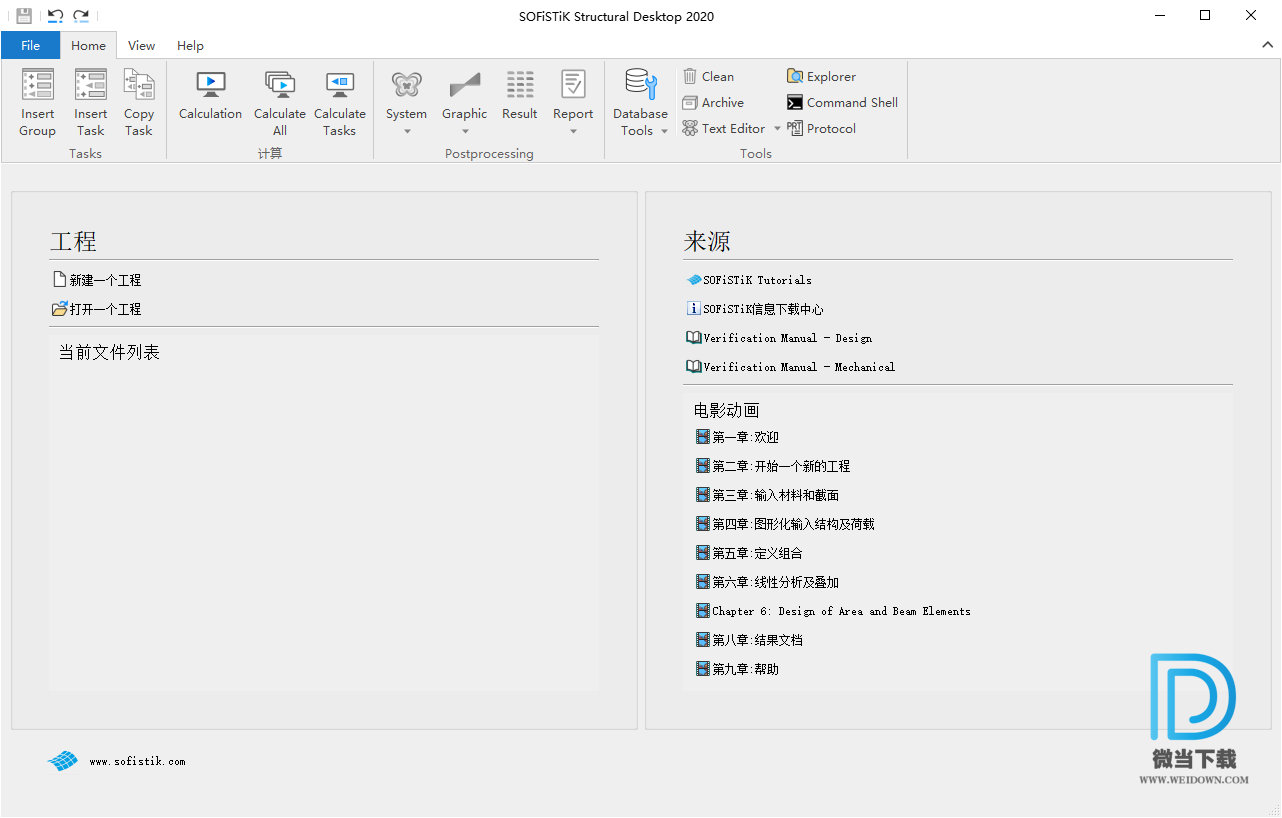The height and width of the screenshot is (818, 1282).
Task: Play movie 第九章:帮助
Action: [737, 670]
